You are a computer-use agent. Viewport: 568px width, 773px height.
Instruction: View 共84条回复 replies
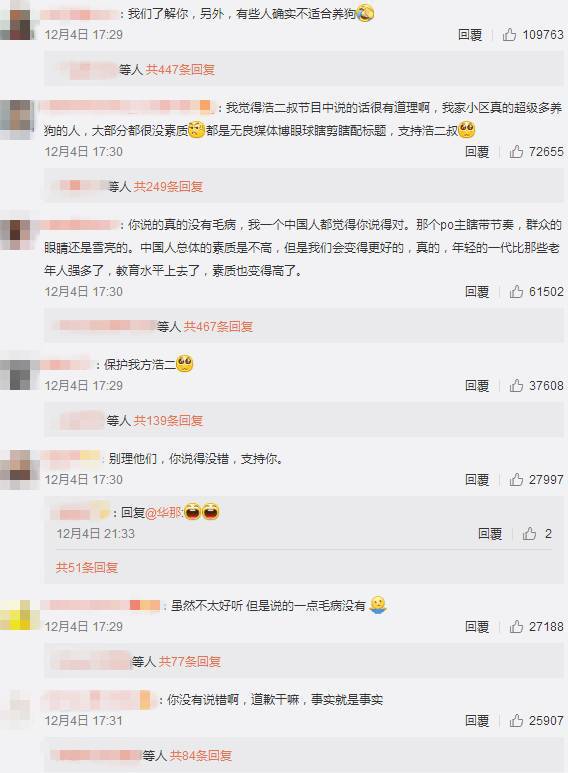pyautogui.click(x=201, y=755)
